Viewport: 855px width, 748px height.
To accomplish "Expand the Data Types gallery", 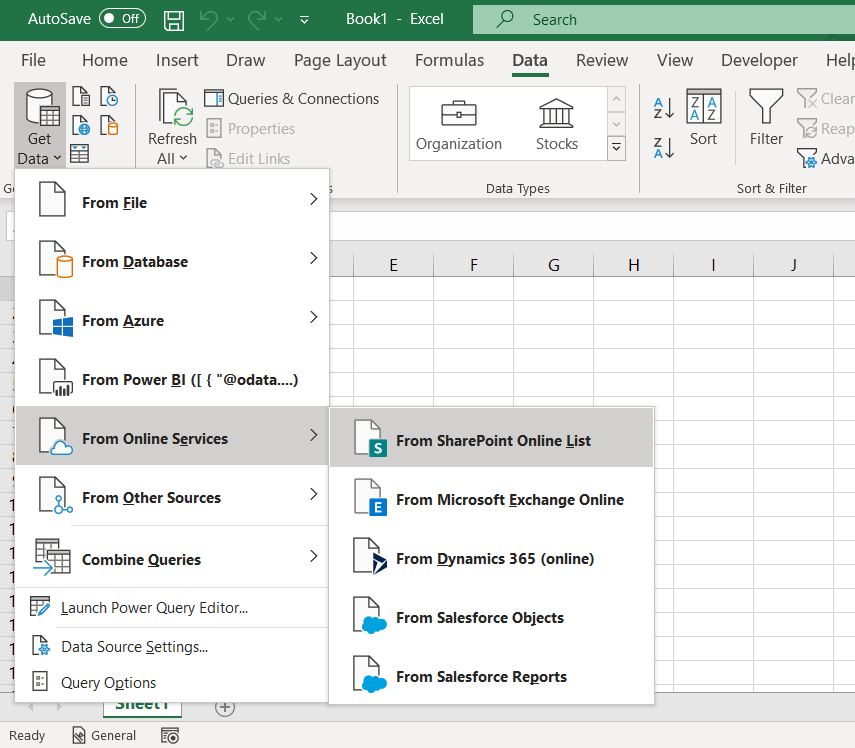I will coord(617,148).
